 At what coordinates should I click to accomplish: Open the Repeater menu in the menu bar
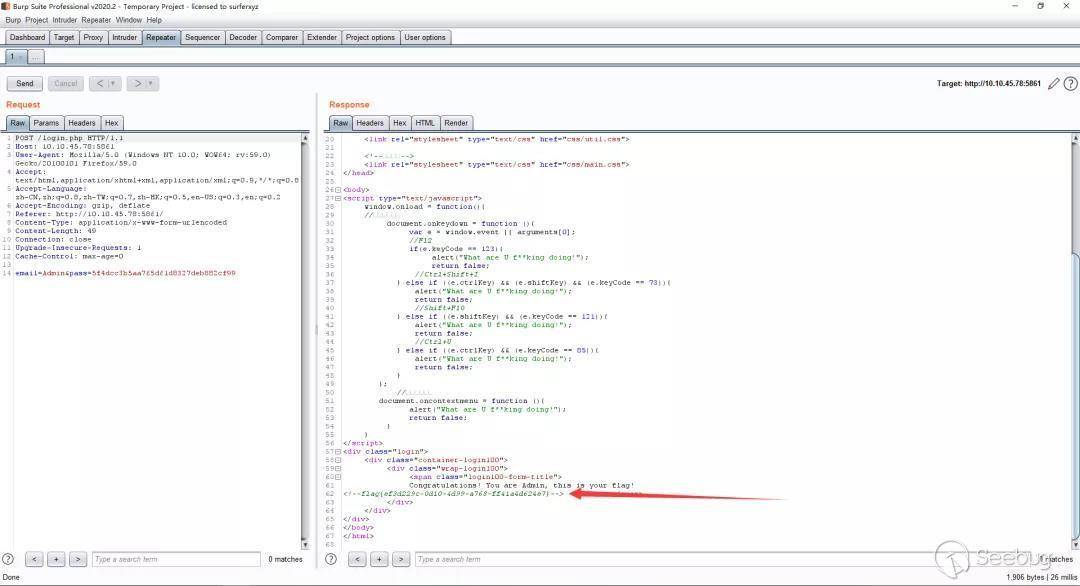[x=96, y=20]
